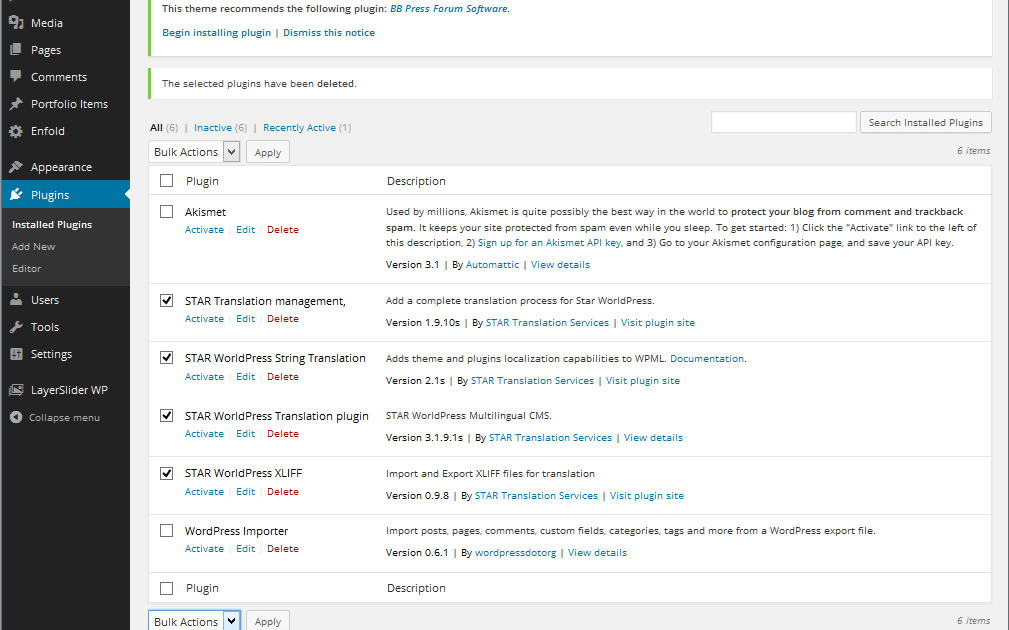
Task: Open Installed Plugins submenu item
Action: click(x=52, y=225)
